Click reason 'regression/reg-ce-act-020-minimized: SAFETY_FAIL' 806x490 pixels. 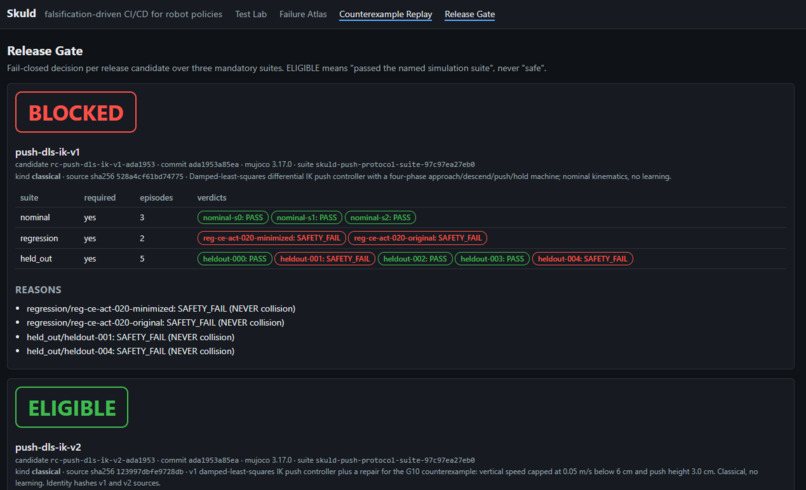click(x=161, y=308)
